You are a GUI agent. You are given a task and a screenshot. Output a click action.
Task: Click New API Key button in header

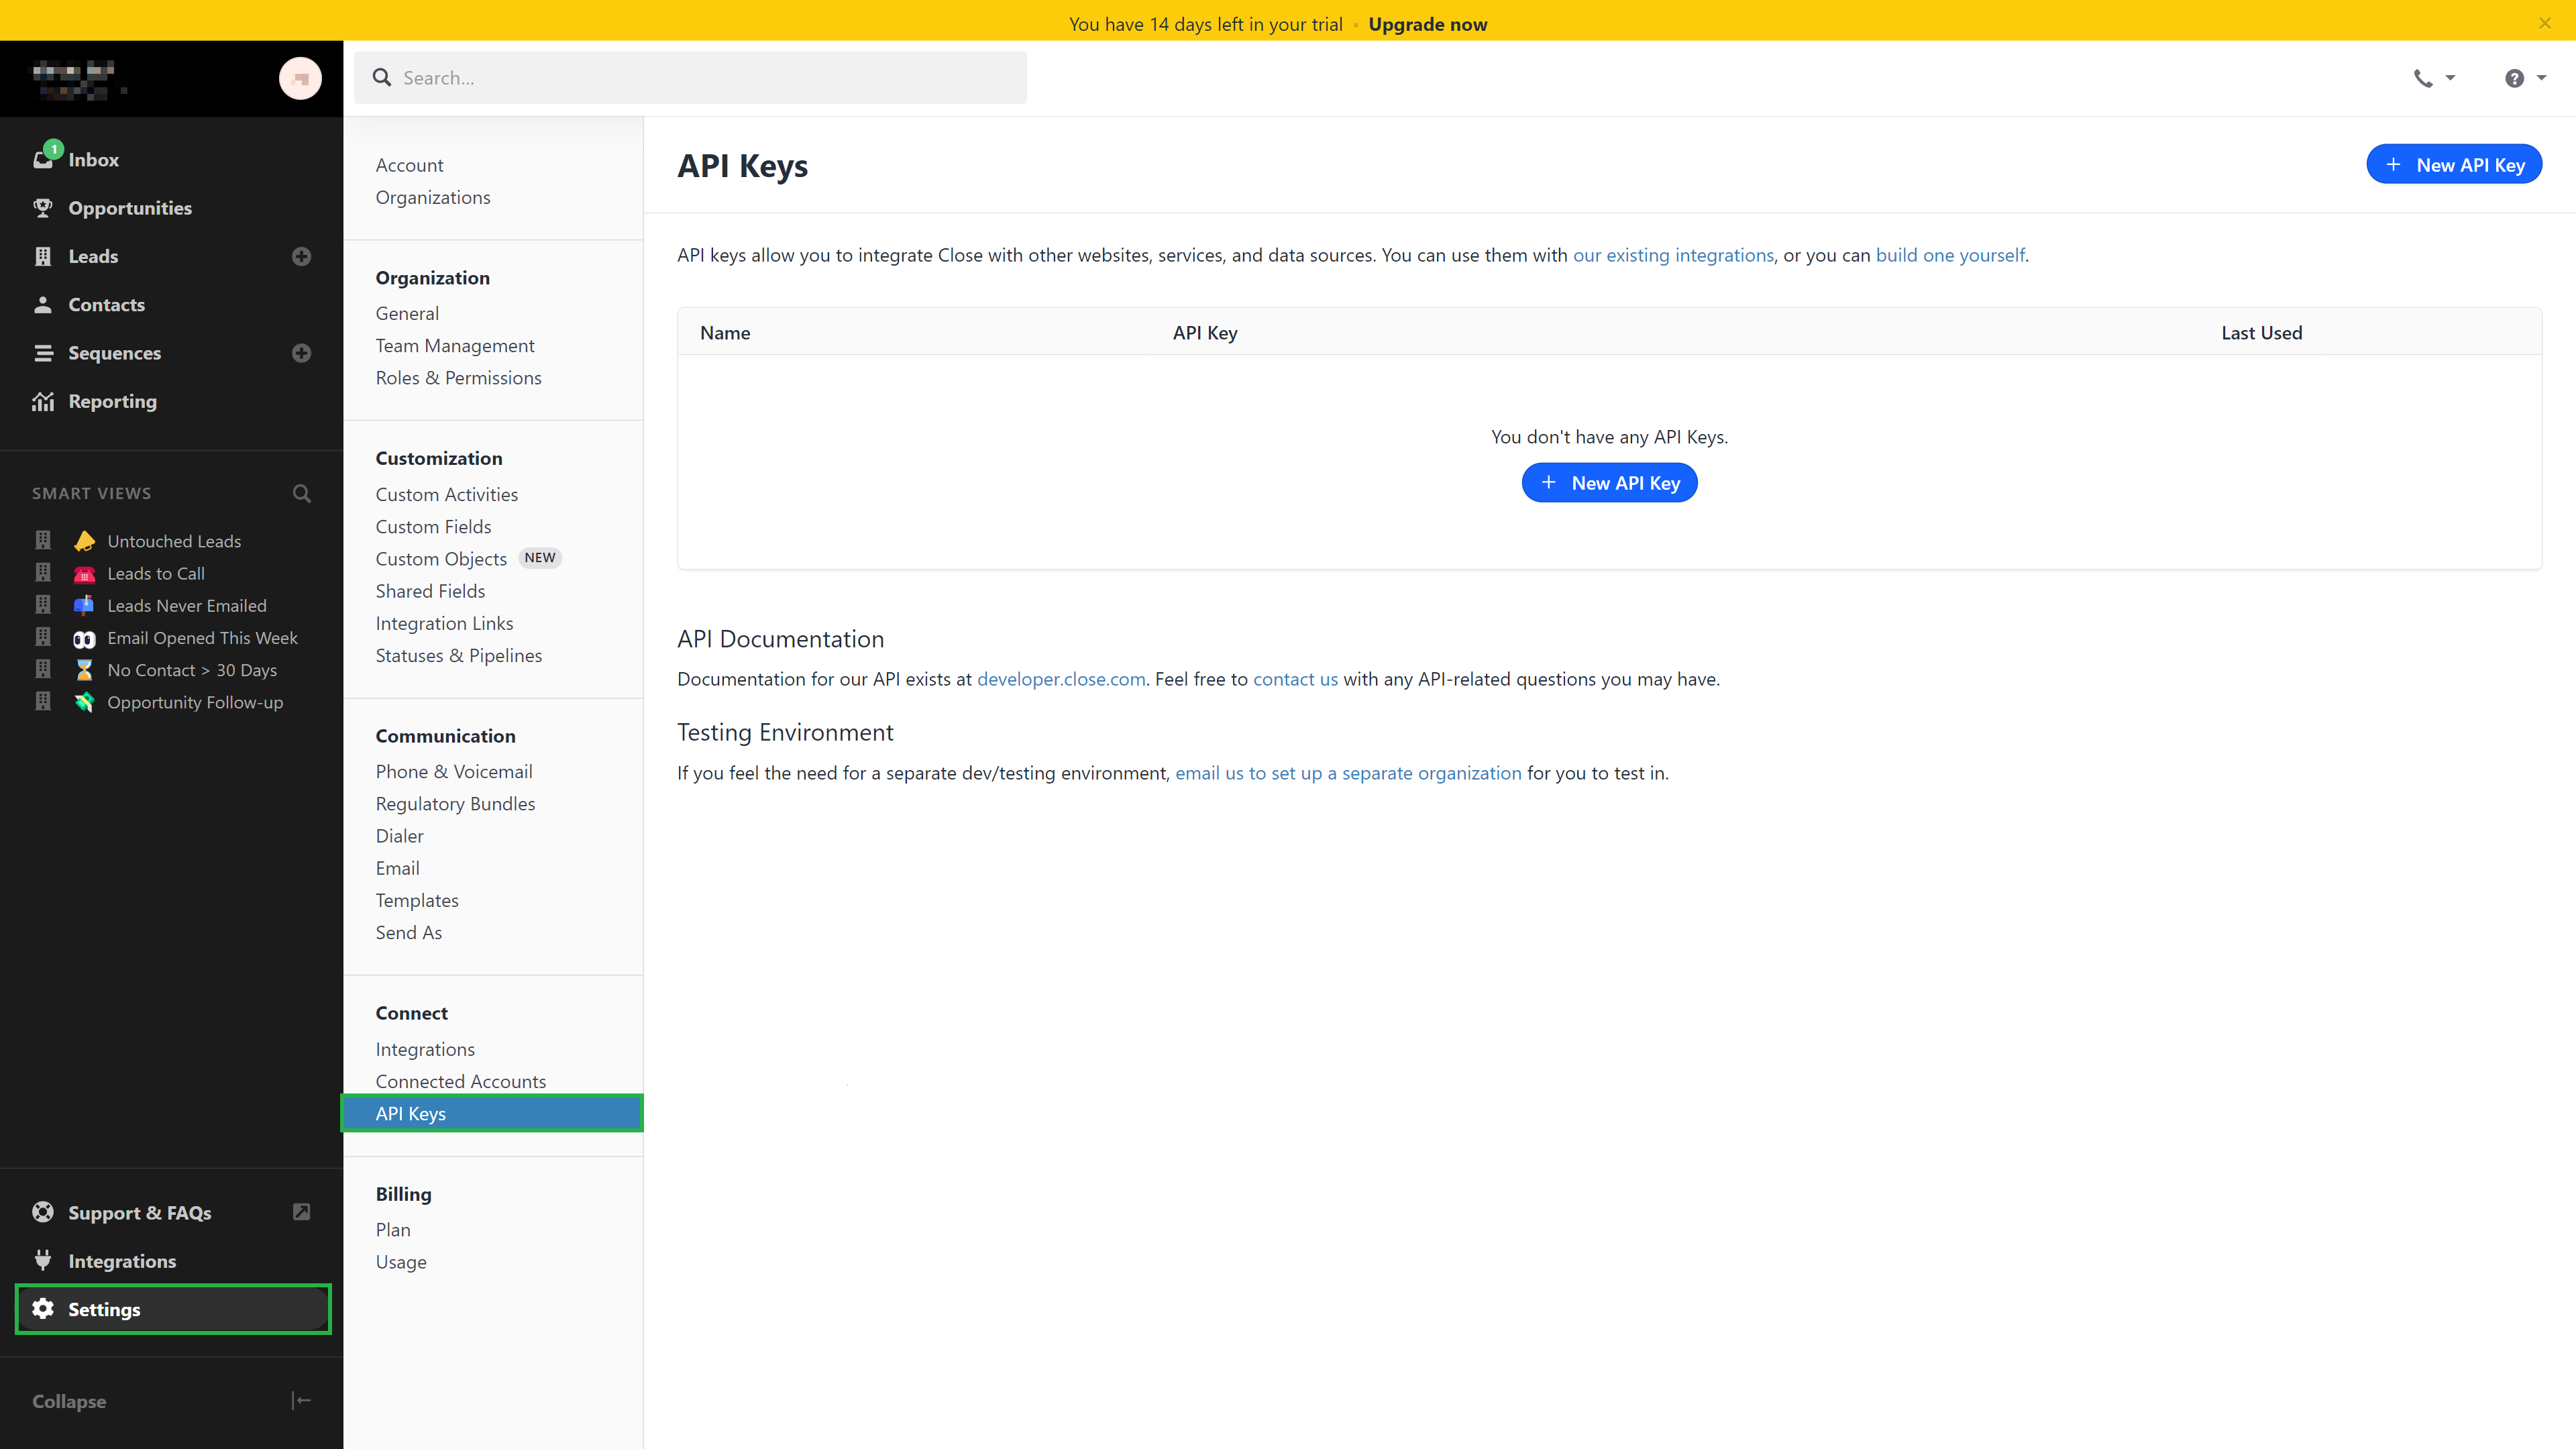click(x=2453, y=165)
